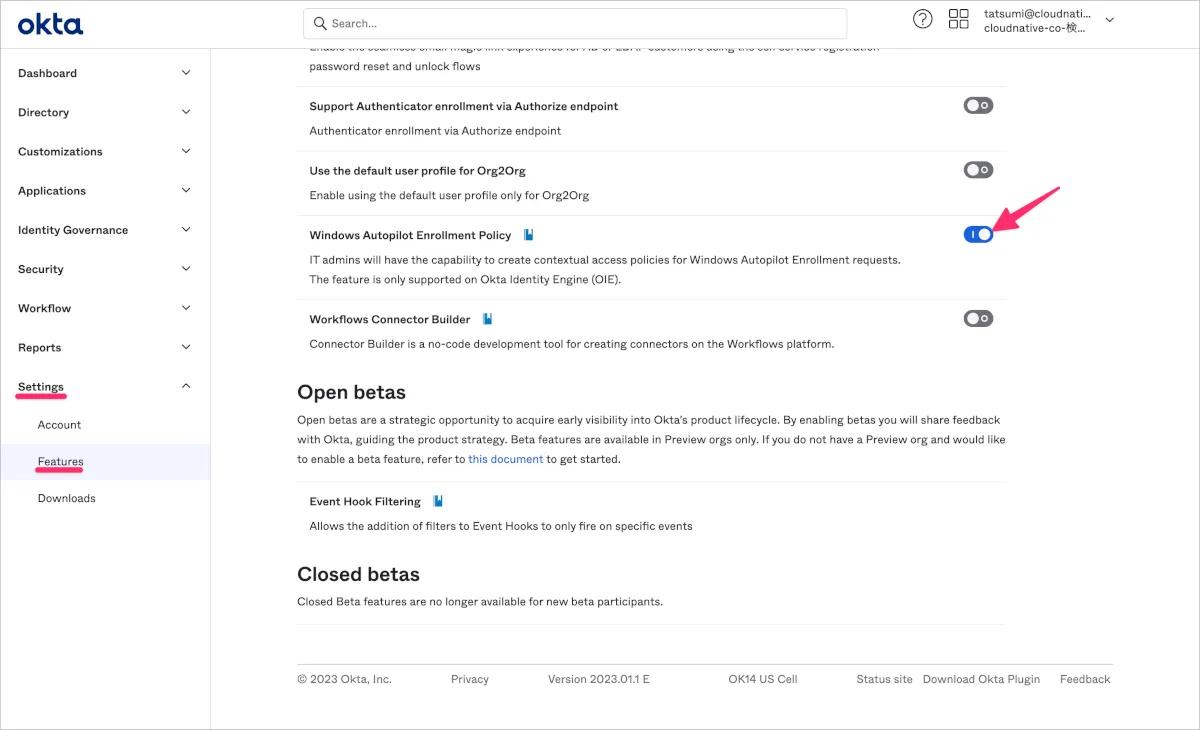This screenshot has width=1200, height=730.
Task: Disable Windows Autopilot Enrollment Policy toggle
Action: [x=978, y=234]
